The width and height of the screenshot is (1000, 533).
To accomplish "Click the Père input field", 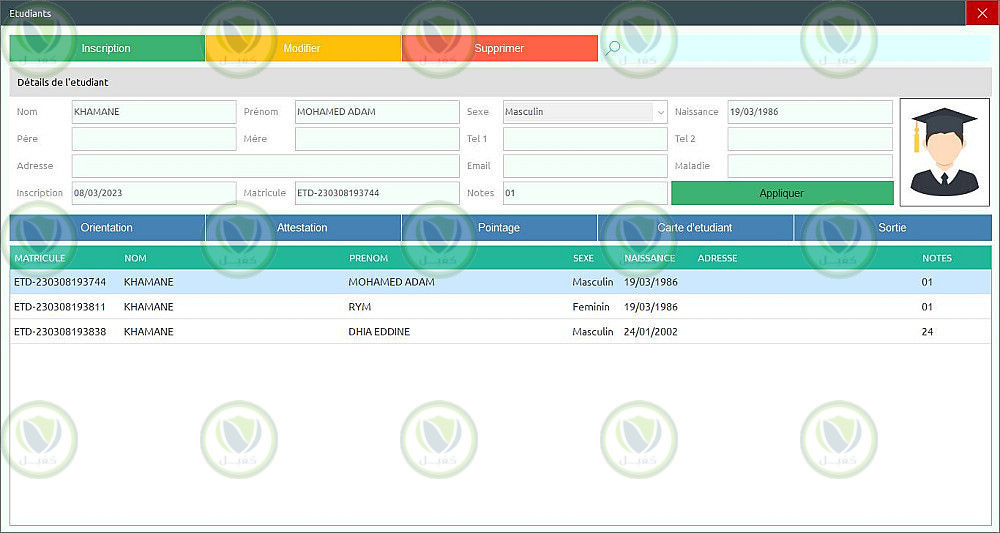I will pyautogui.click(x=154, y=139).
